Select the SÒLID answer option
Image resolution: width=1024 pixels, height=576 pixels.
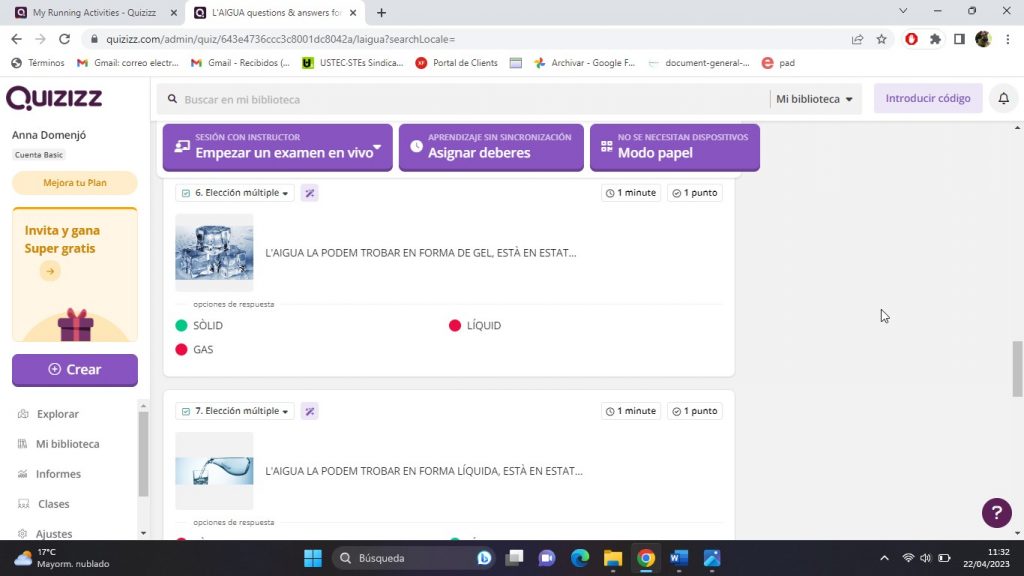tap(207, 326)
